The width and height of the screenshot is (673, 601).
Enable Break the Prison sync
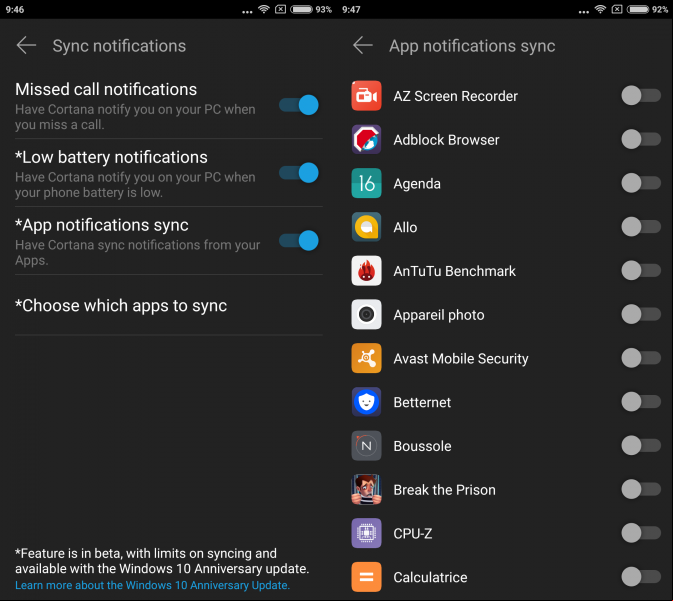point(641,490)
